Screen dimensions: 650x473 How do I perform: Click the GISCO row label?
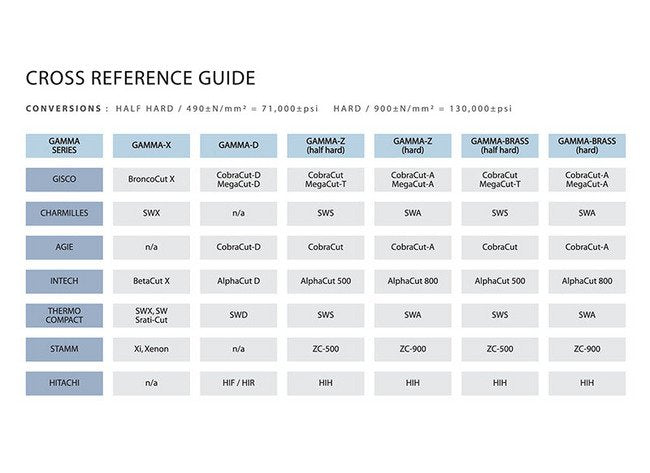tap(64, 180)
